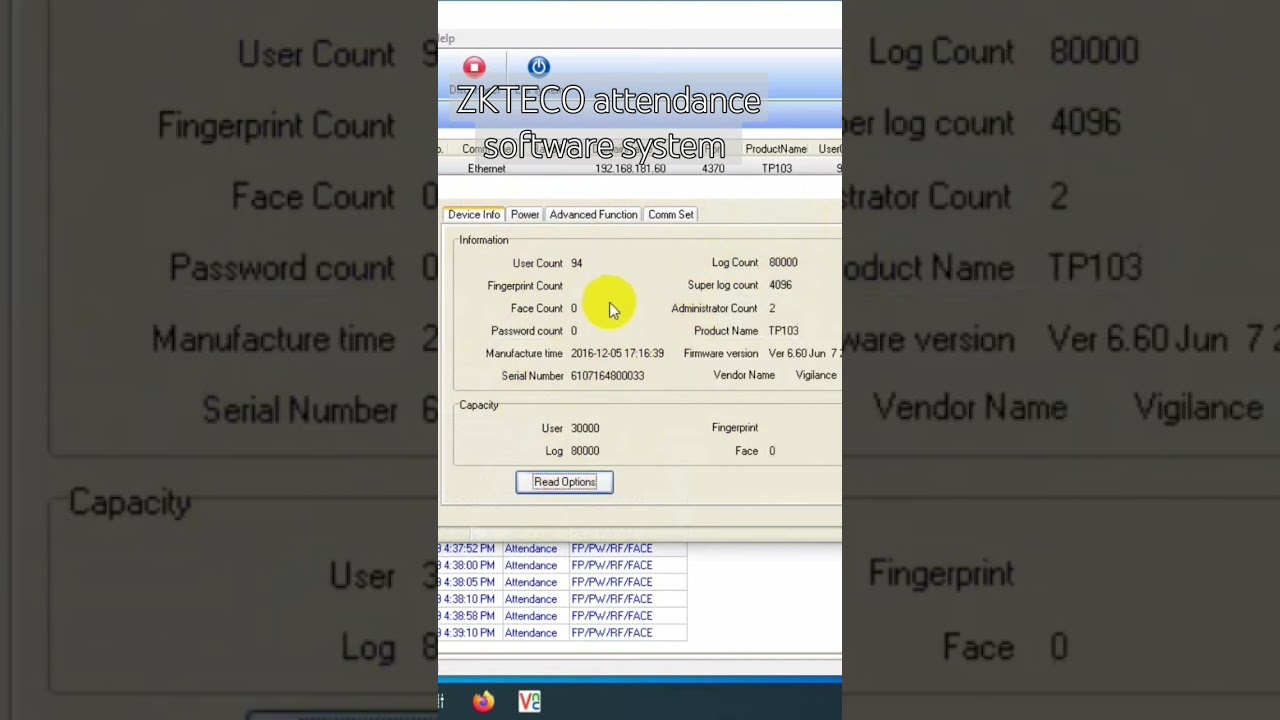Click the Manufacture time value 2016-12-05 17:16:39

coord(617,353)
